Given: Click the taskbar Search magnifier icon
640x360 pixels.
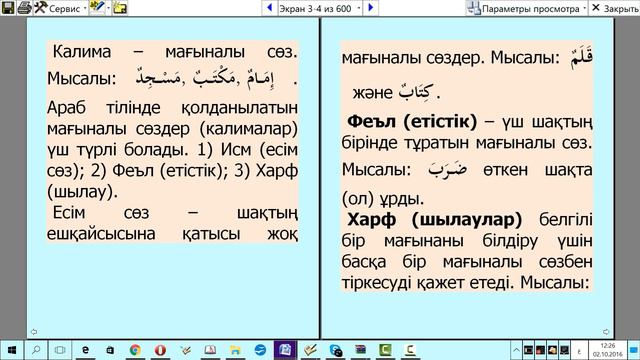Looking at the screenshot, I should pos(36,350).
